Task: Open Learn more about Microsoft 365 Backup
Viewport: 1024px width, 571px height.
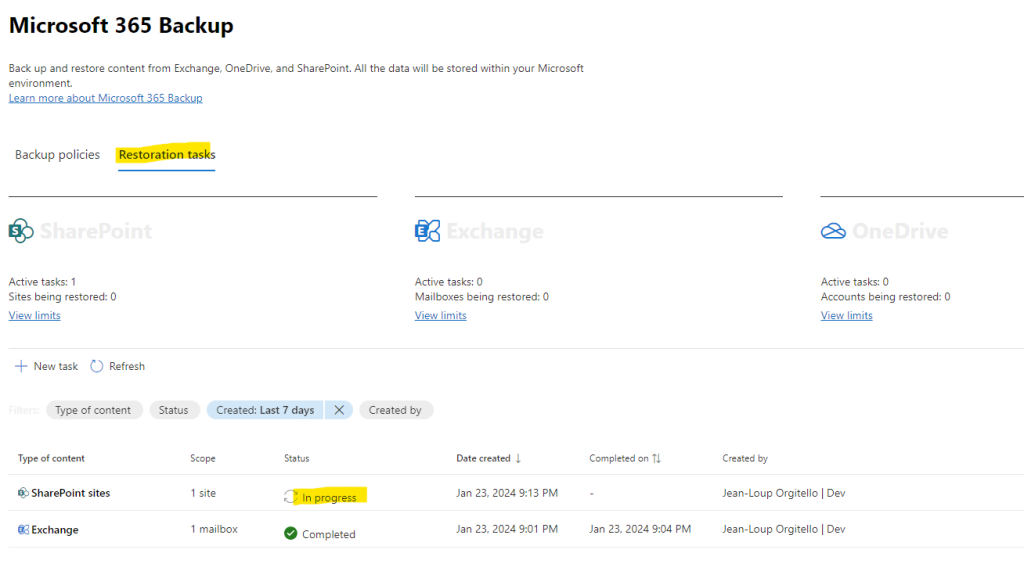Action: 105,98
